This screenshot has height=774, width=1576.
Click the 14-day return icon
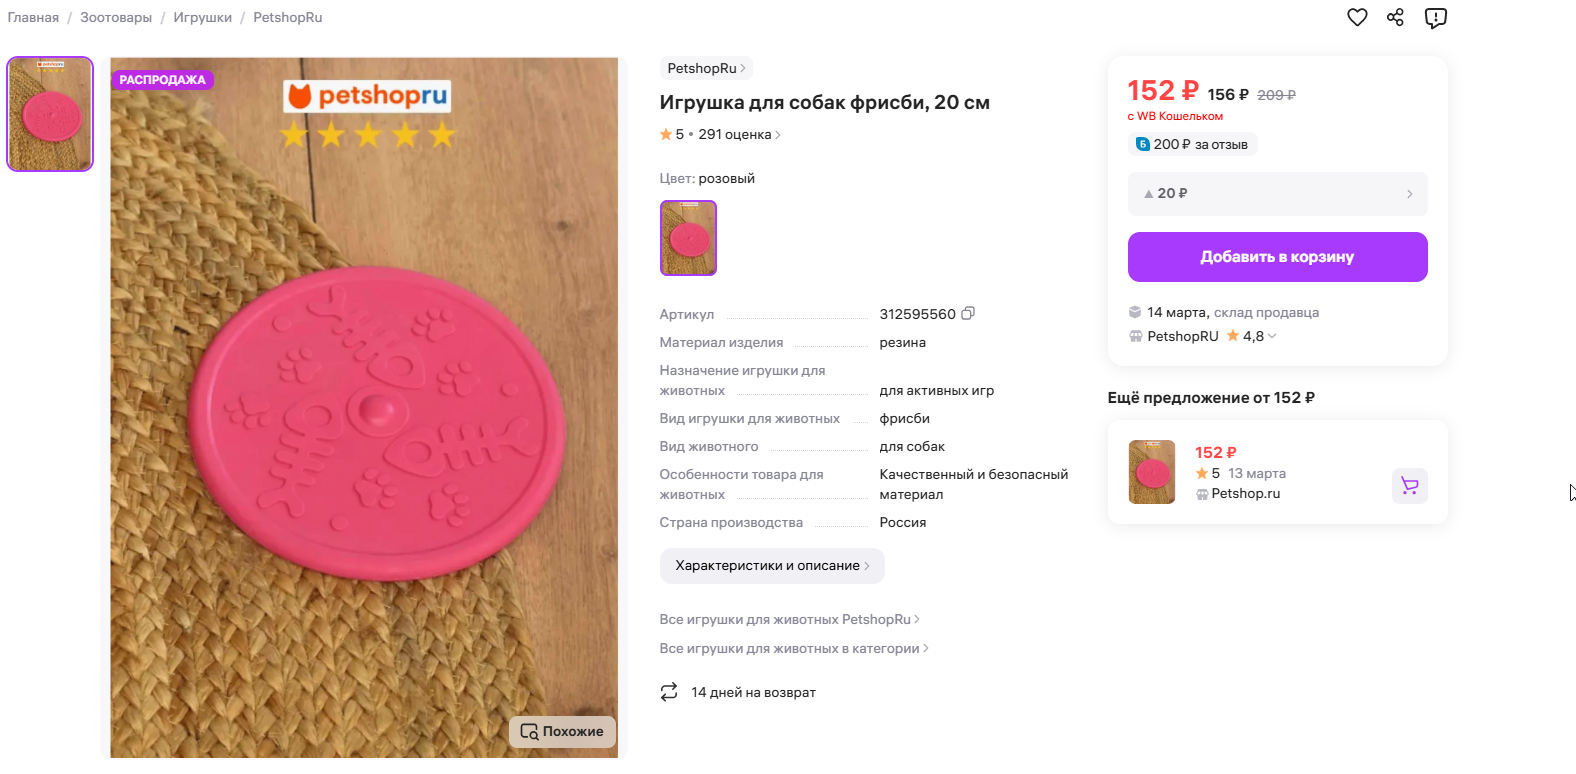(x=669, y=692)
